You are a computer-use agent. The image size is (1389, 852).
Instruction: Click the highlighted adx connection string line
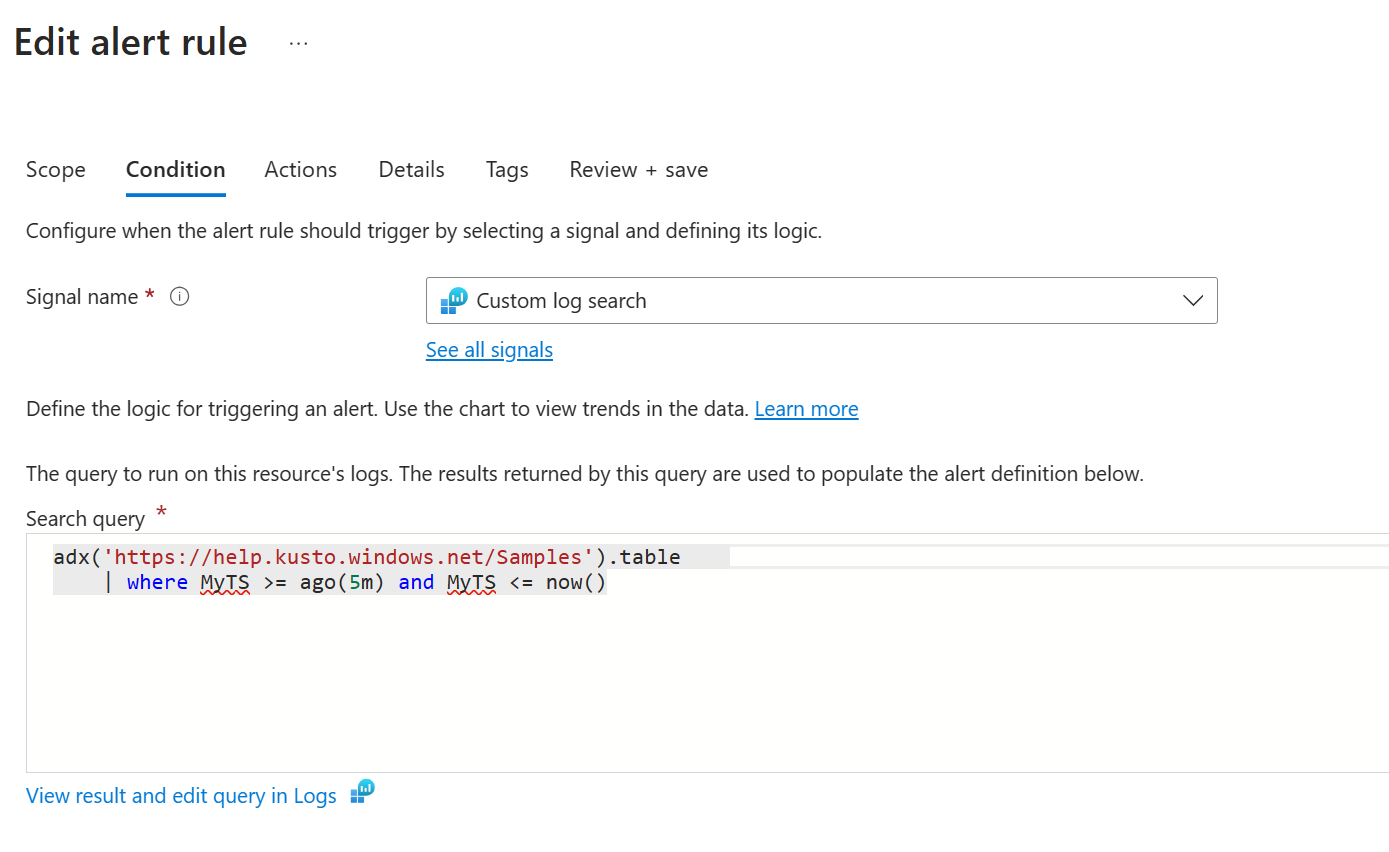coord(365,557)
